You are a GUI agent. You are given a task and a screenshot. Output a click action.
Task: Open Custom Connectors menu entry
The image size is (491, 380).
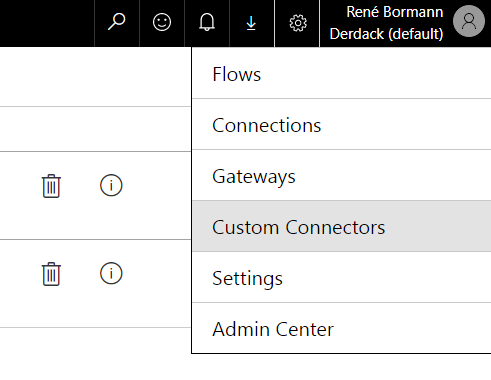point(341,226)
